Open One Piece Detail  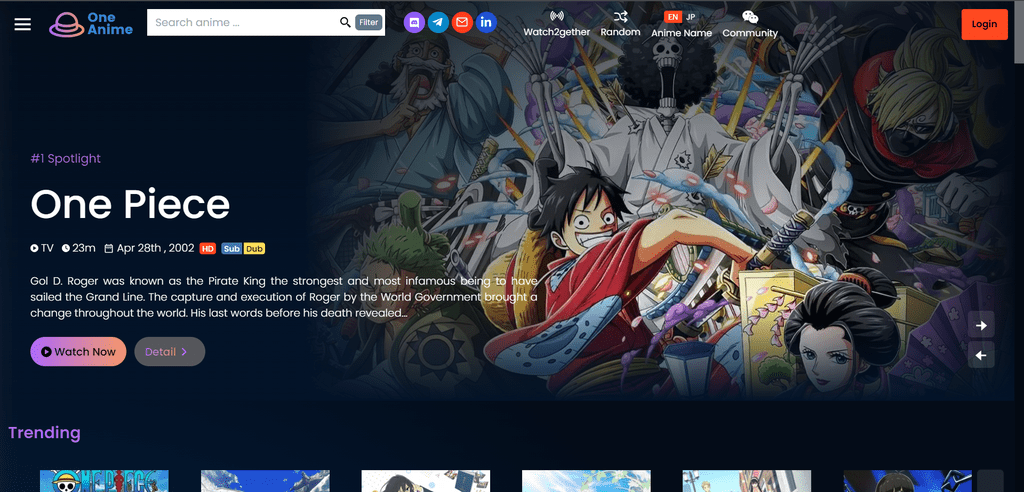pyautogui.click(x=170, y=352)
